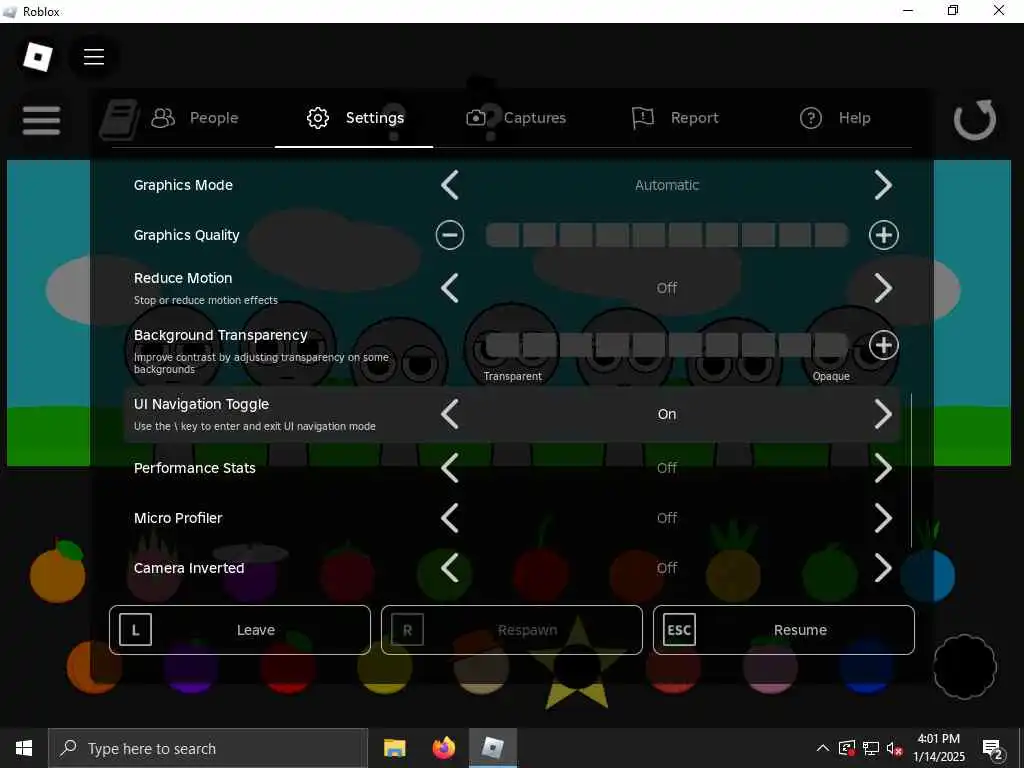Click next arrow for Reduce Motion
This screenshot has height=768, width=1024.
pyautogui.click(x=883, y=288)
